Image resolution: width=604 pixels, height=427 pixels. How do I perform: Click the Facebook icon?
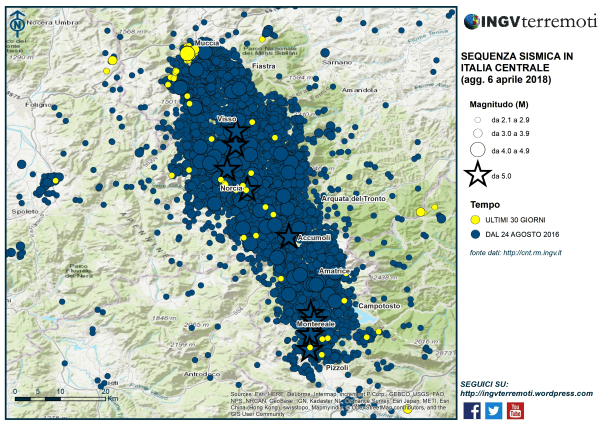click(472, 410)
